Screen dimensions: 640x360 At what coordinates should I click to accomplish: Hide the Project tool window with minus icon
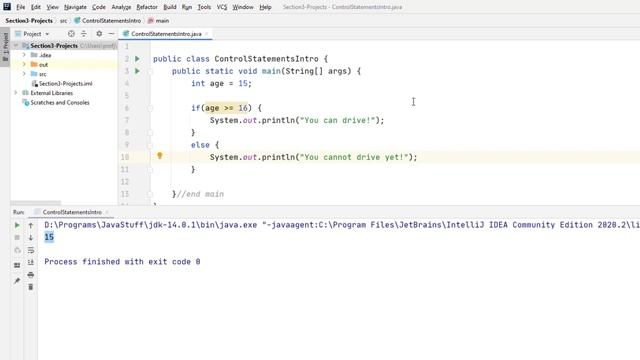click(111, 34)
